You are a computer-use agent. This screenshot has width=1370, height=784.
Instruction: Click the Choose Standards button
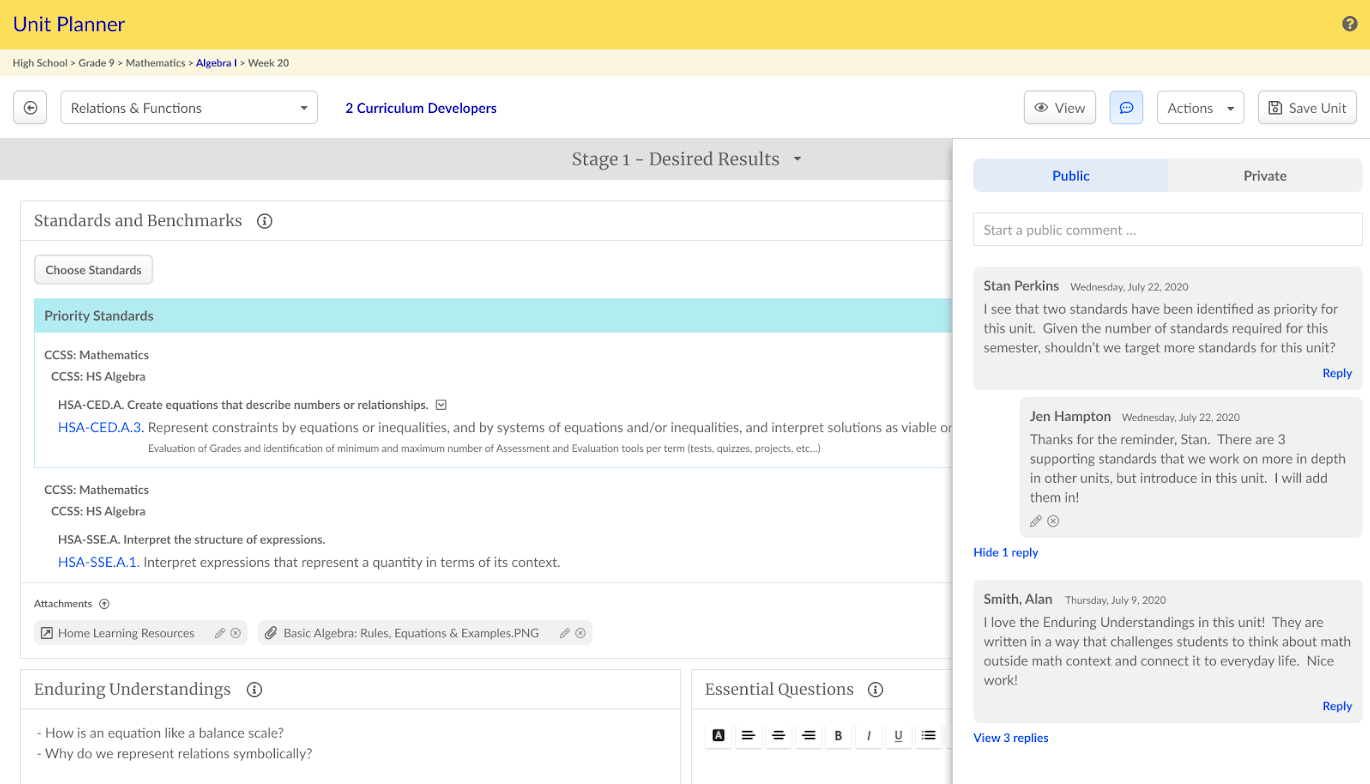tap(93, 270)
